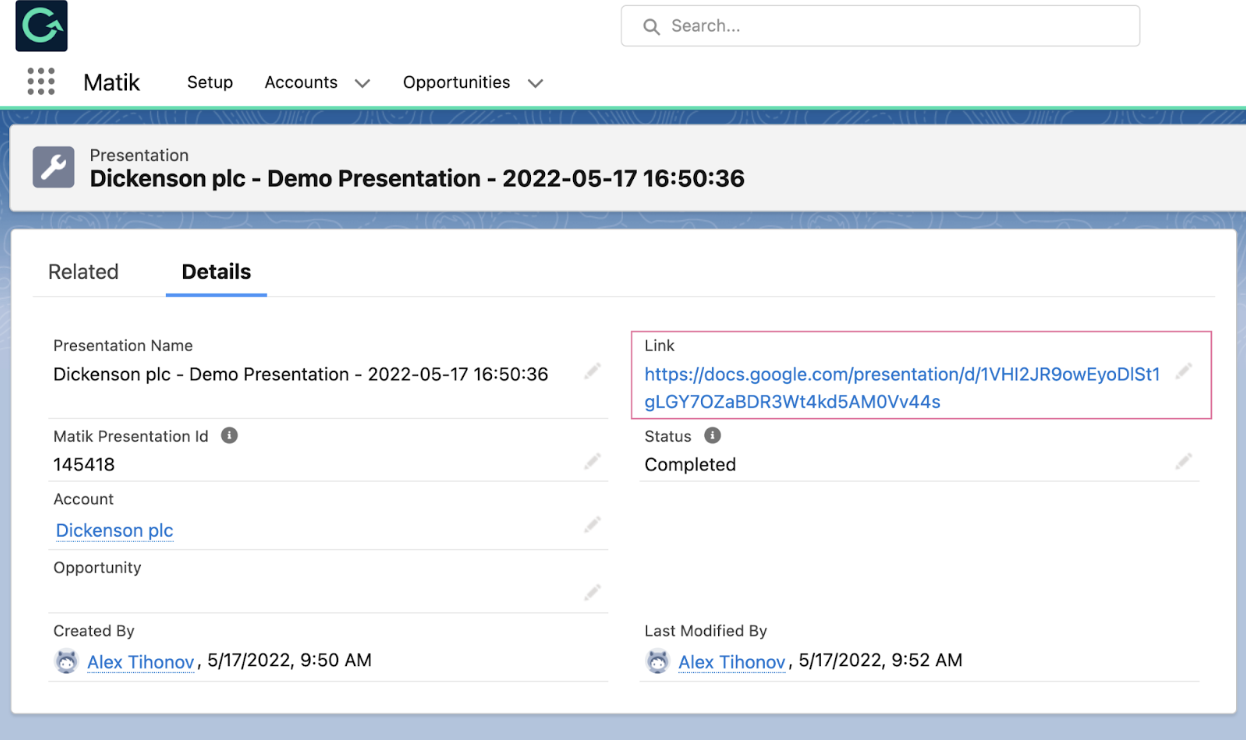Show the Status info tooltip icon
The width and height of the screenshot is (1246, 740).
click(712, 436)
